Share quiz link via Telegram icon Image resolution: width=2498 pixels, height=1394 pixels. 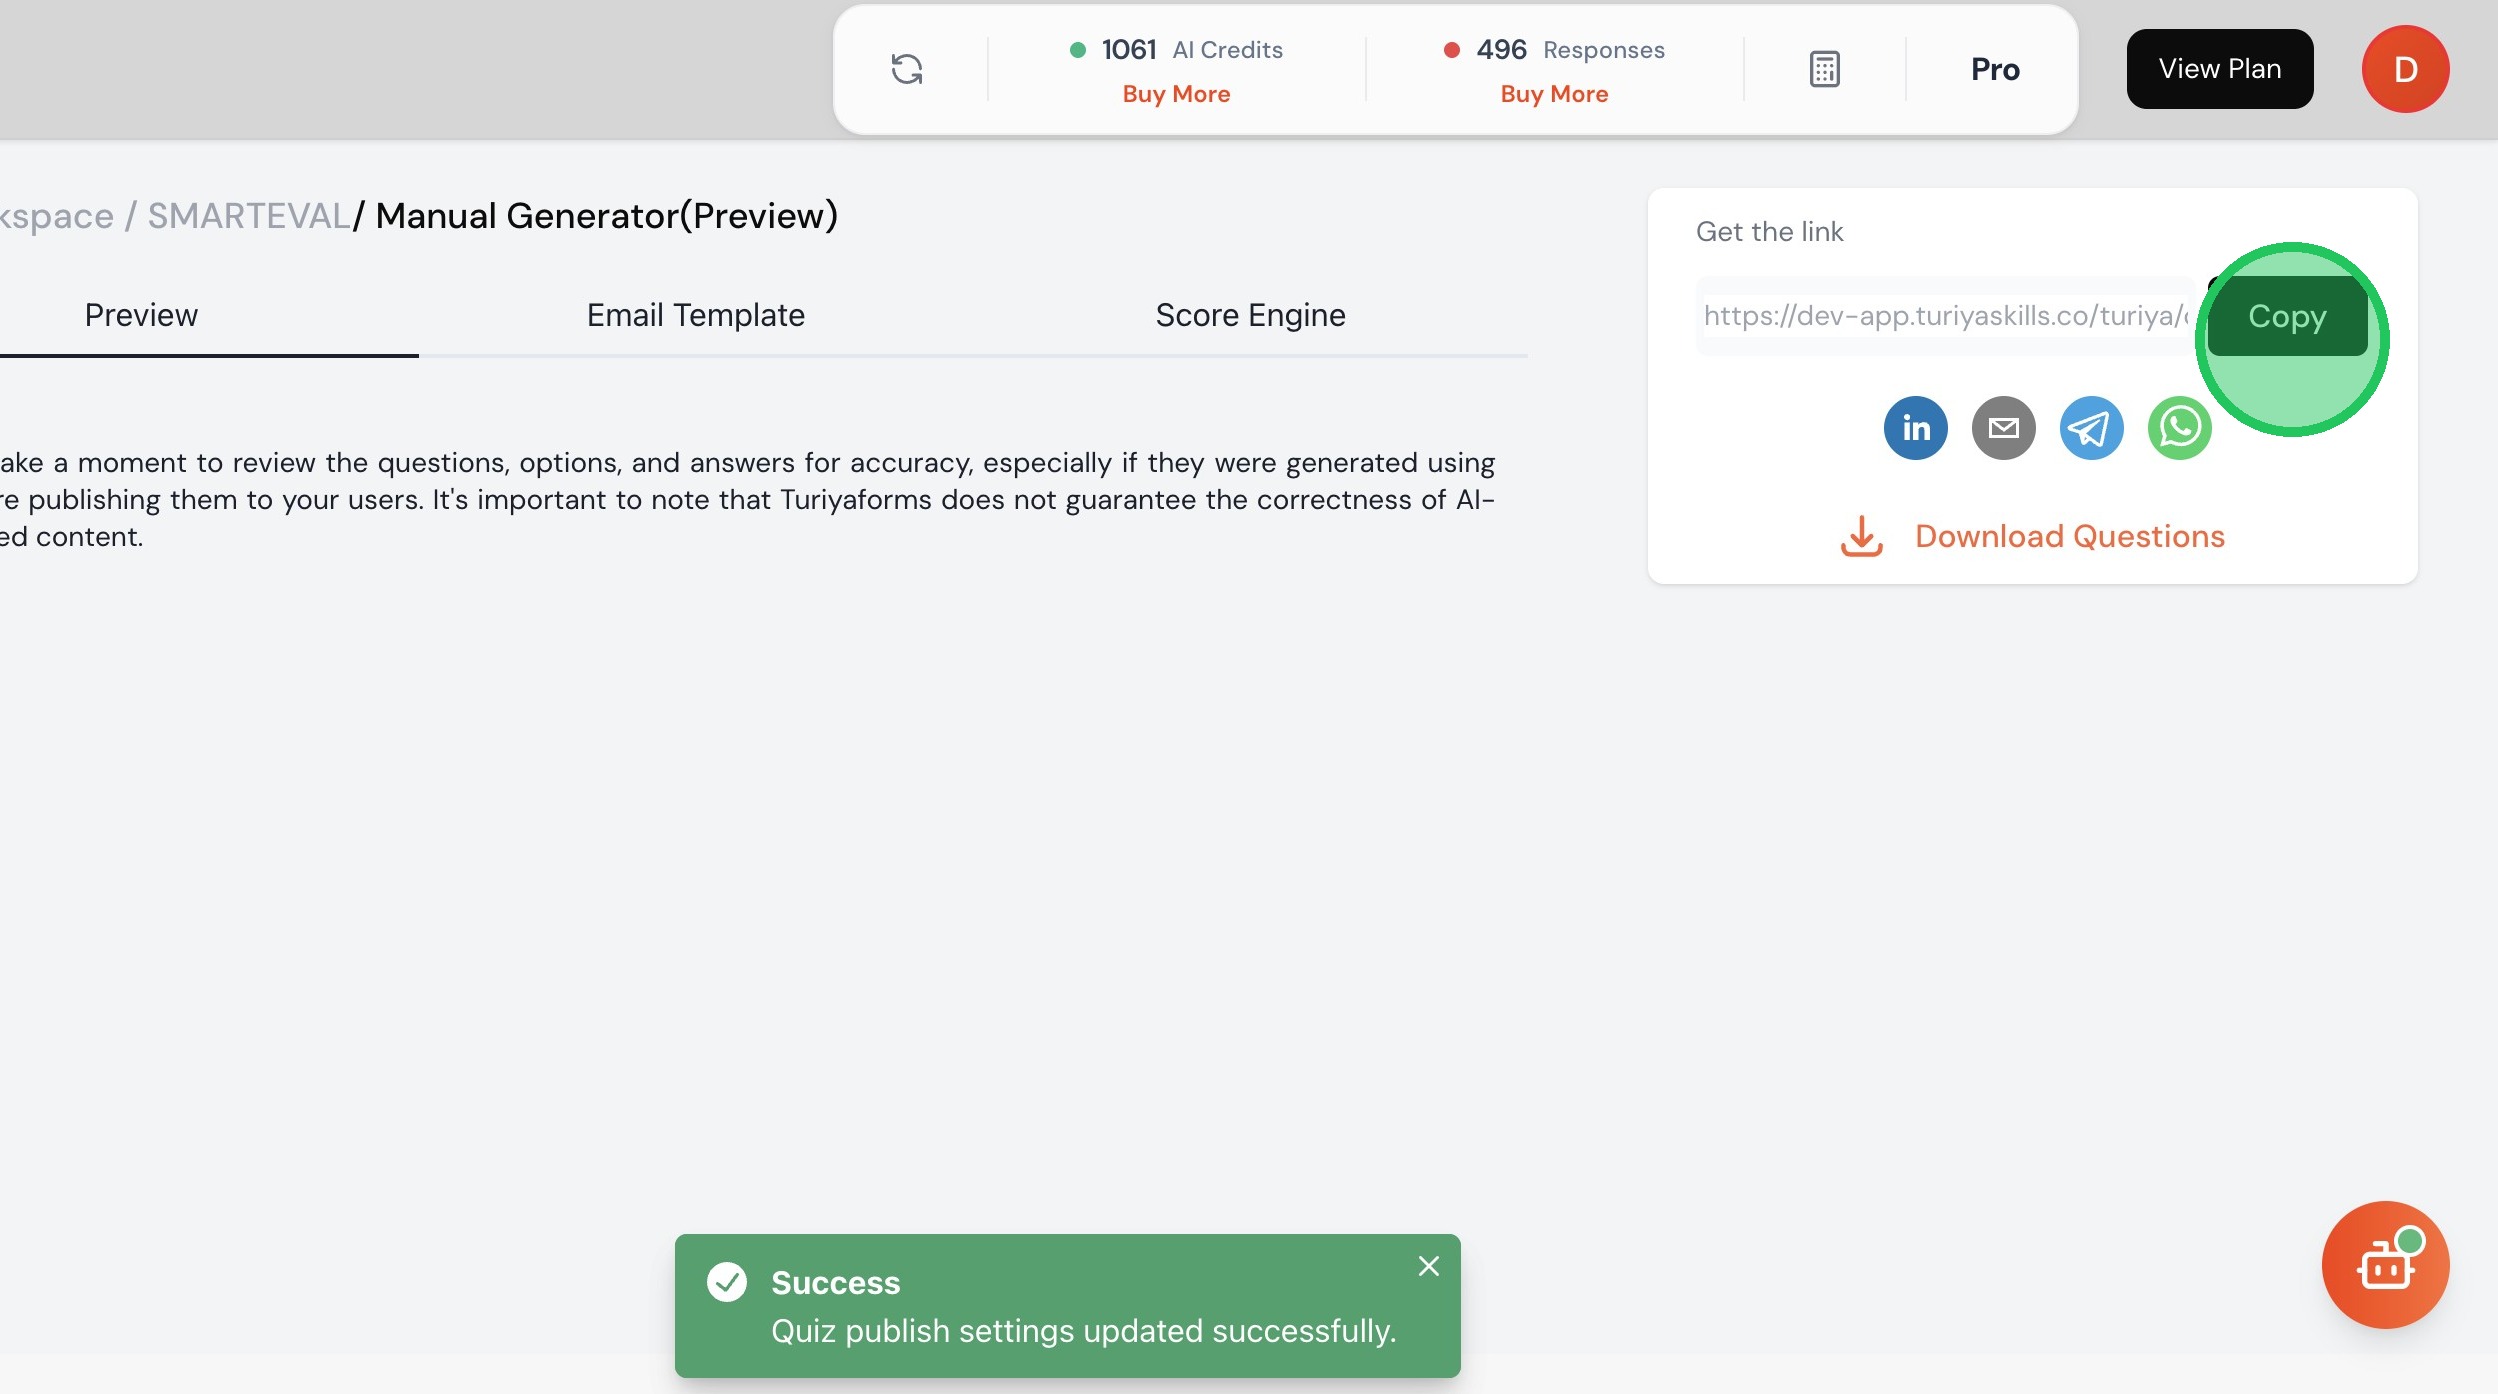2091,428
